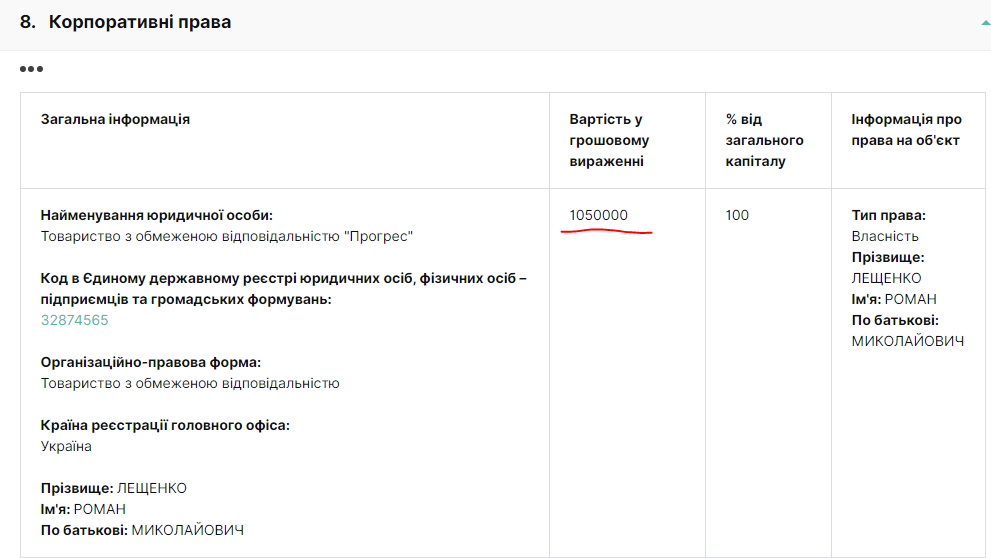Select the "Інформація про права на об'єкт" header
The width and height of the screenshot is (991, 558).
906,130
